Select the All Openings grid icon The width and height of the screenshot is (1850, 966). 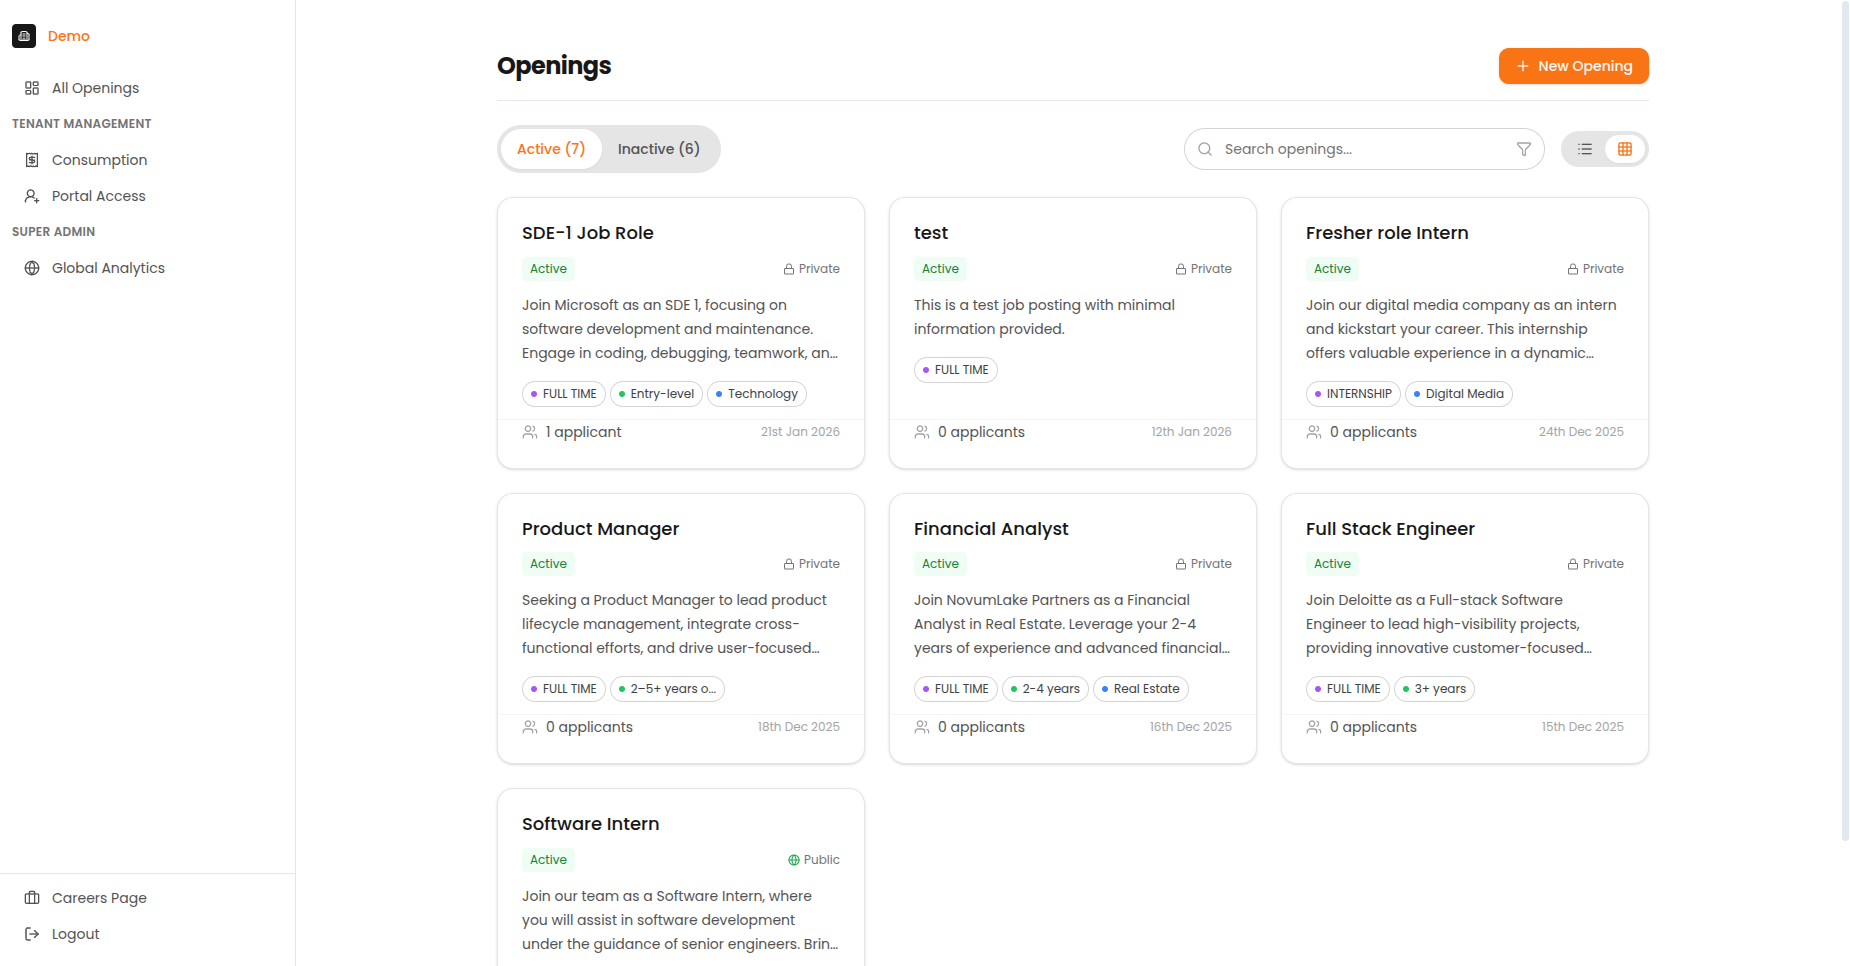tap(31, 88)
